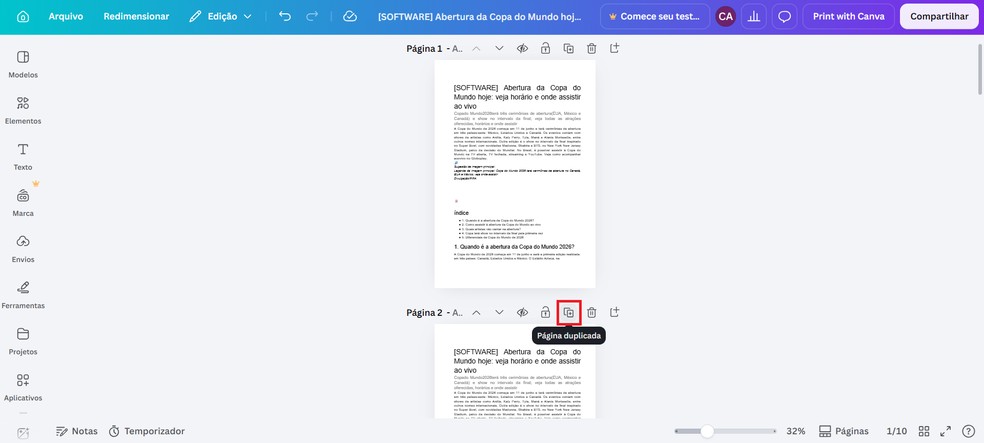Viewport: 984px width, 443px height.
Task: Open the help question mark
Action: [x=968, y=431]
